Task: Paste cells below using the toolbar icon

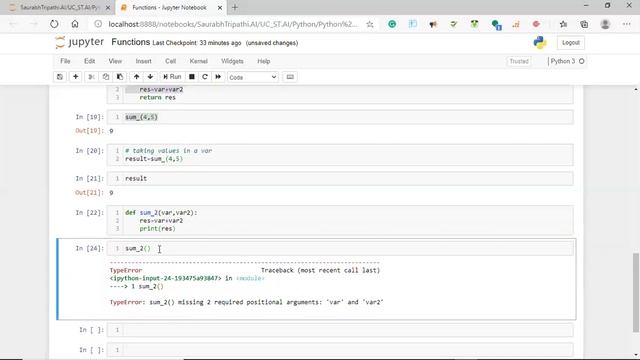Action: [x=120, y=77]
